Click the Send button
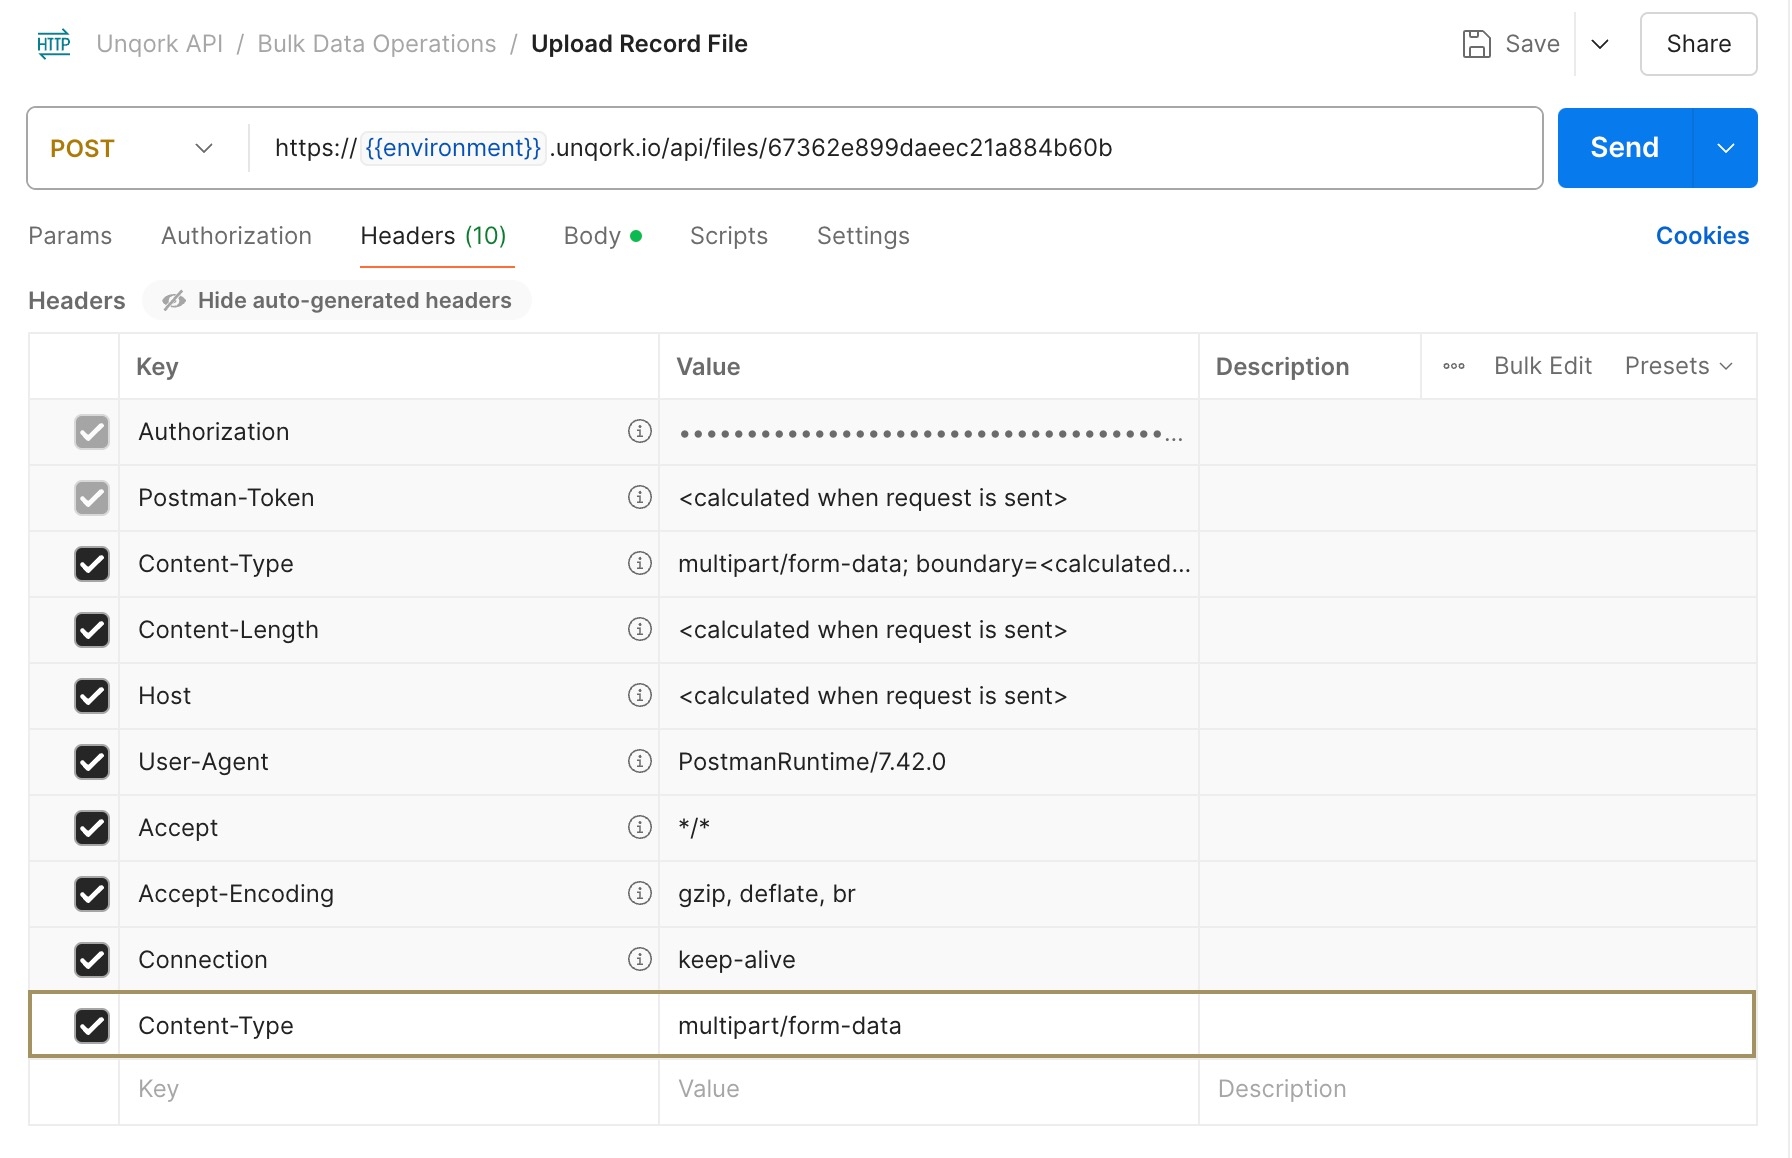The image size is (1792, 1158). [1625, 148]
